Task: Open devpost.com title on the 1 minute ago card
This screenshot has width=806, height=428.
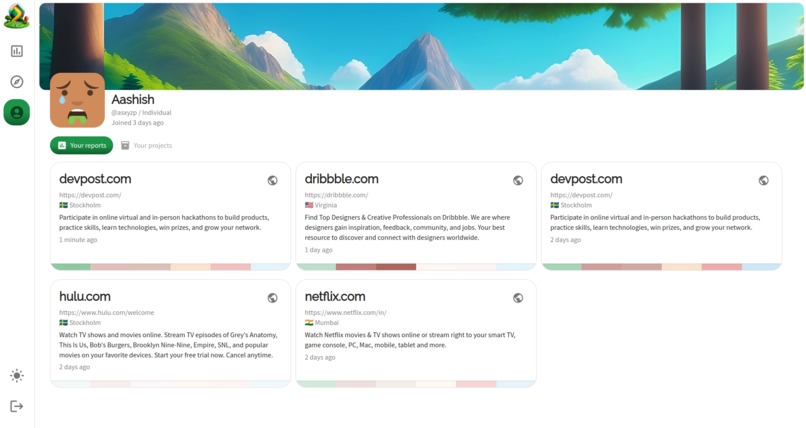Action: 95,179
